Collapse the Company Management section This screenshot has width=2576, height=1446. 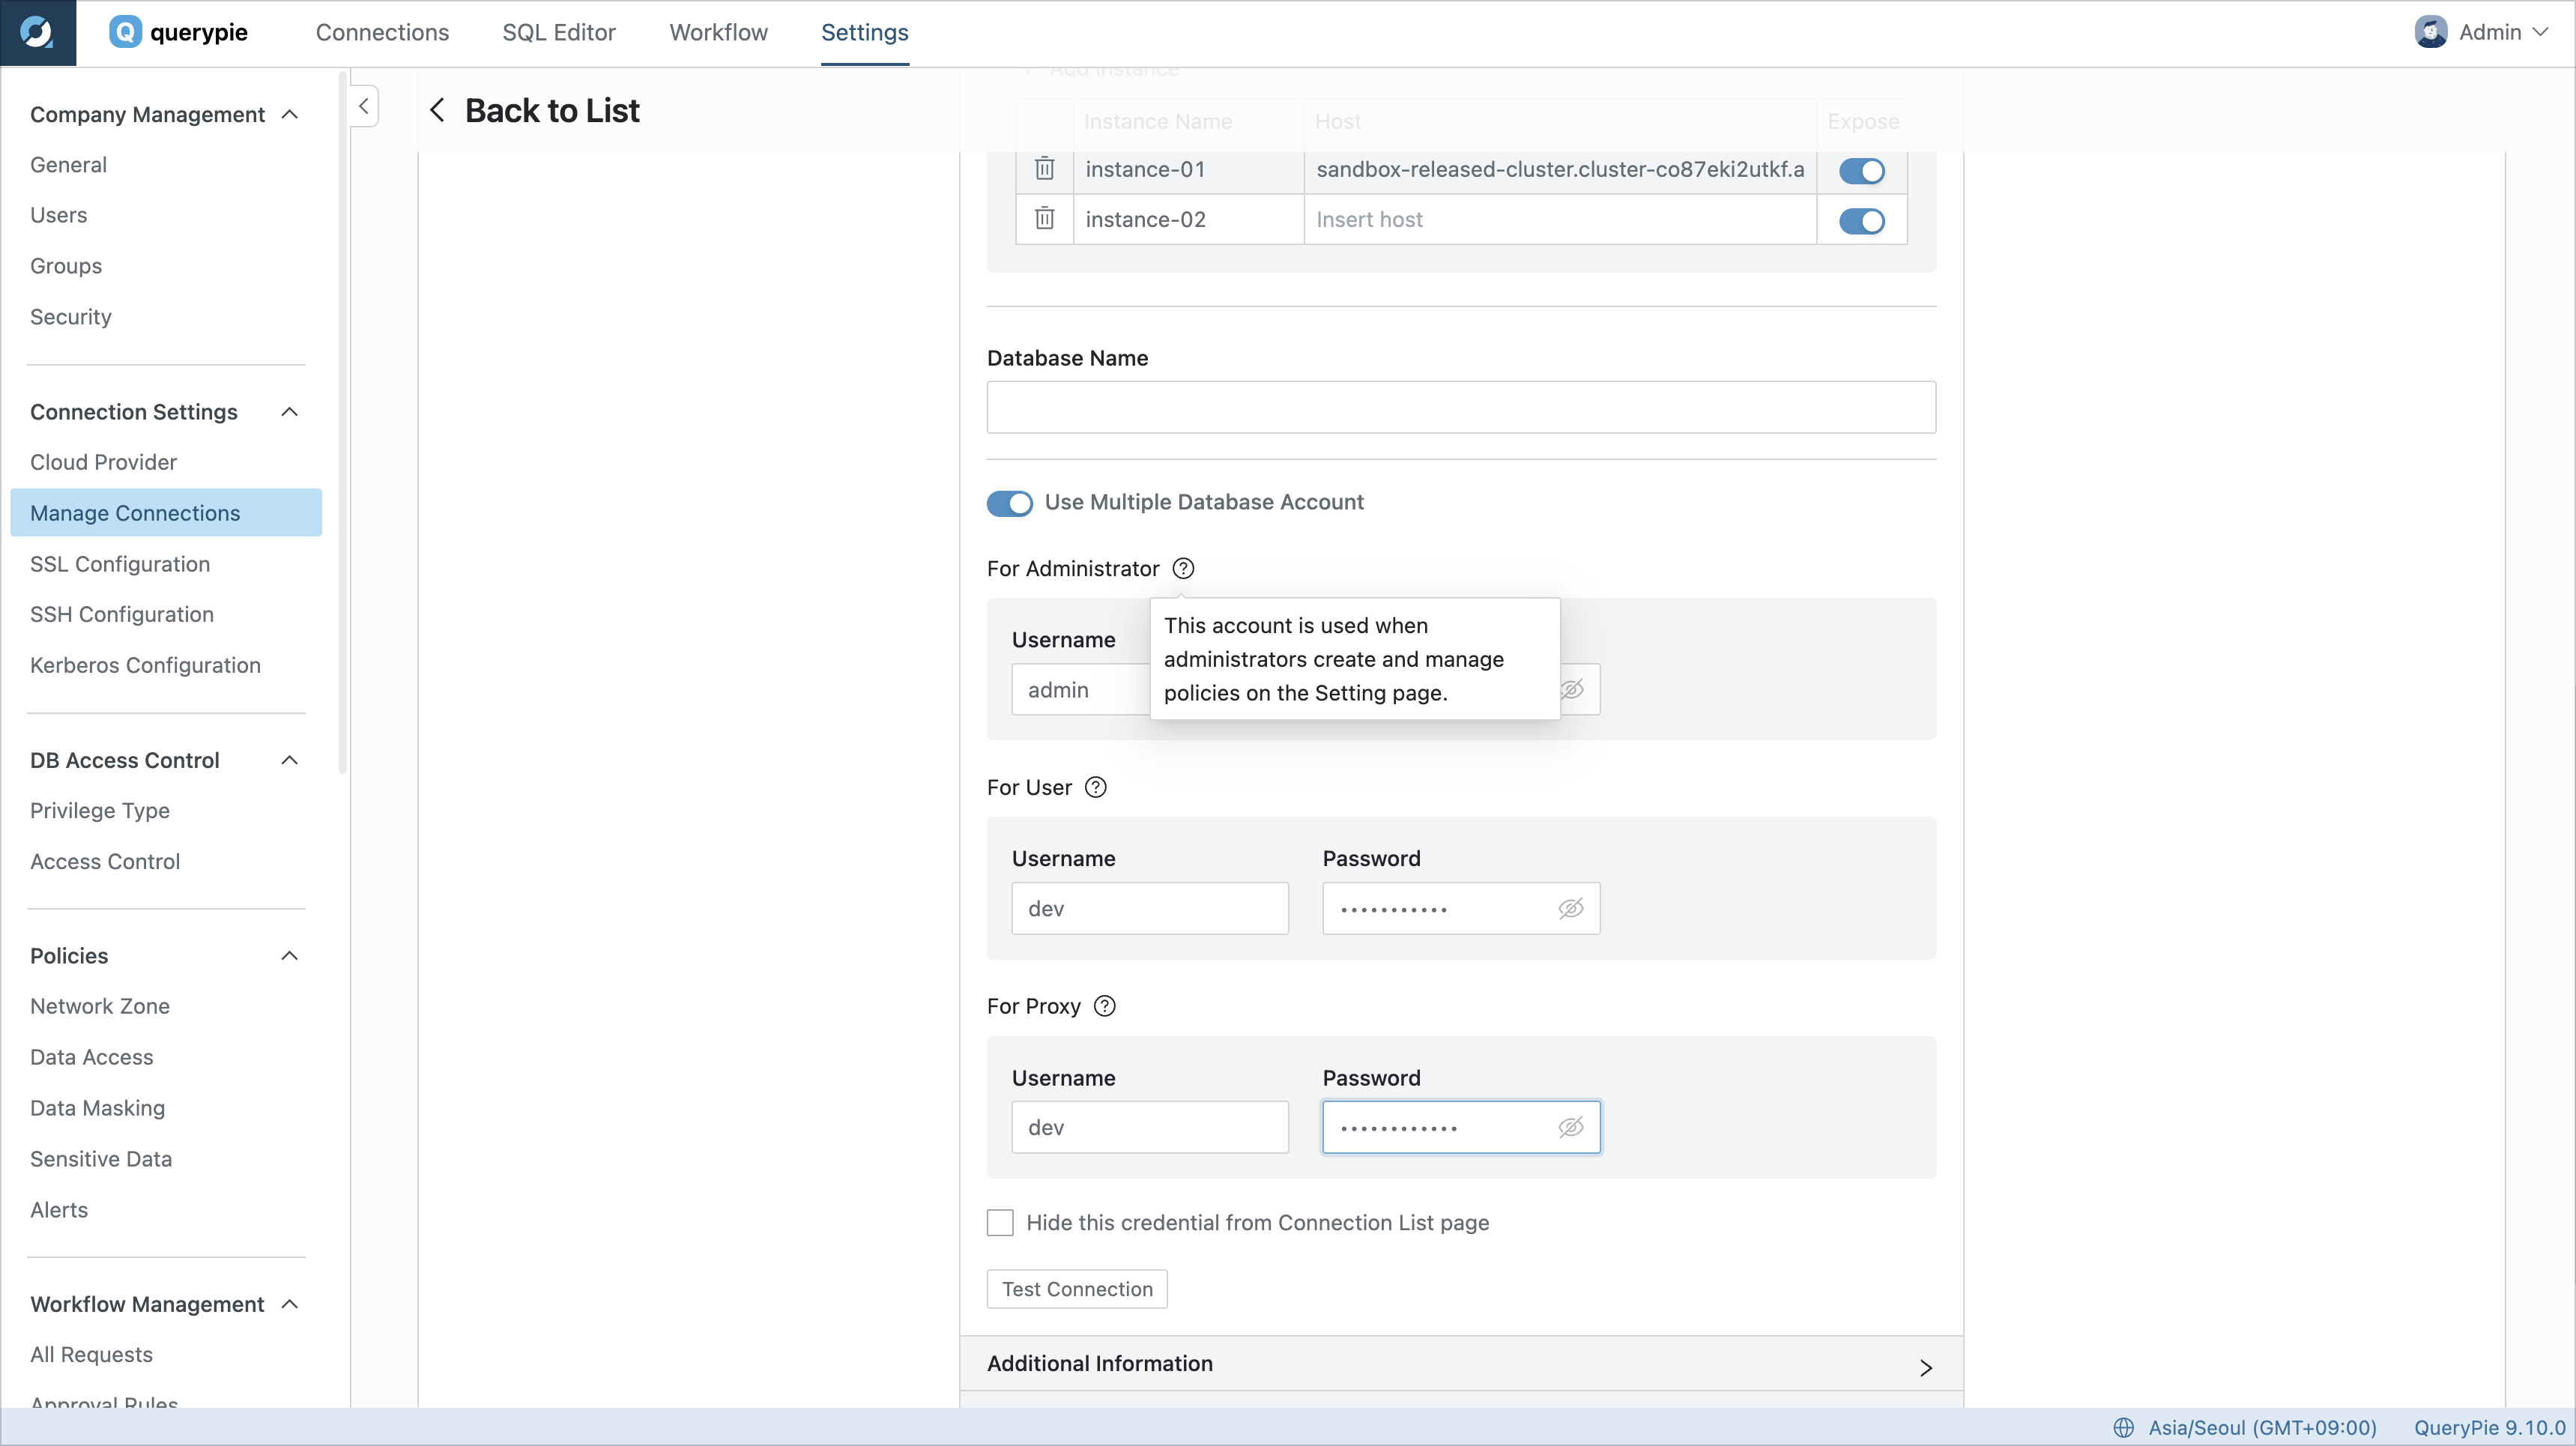(x=290, y=114)
